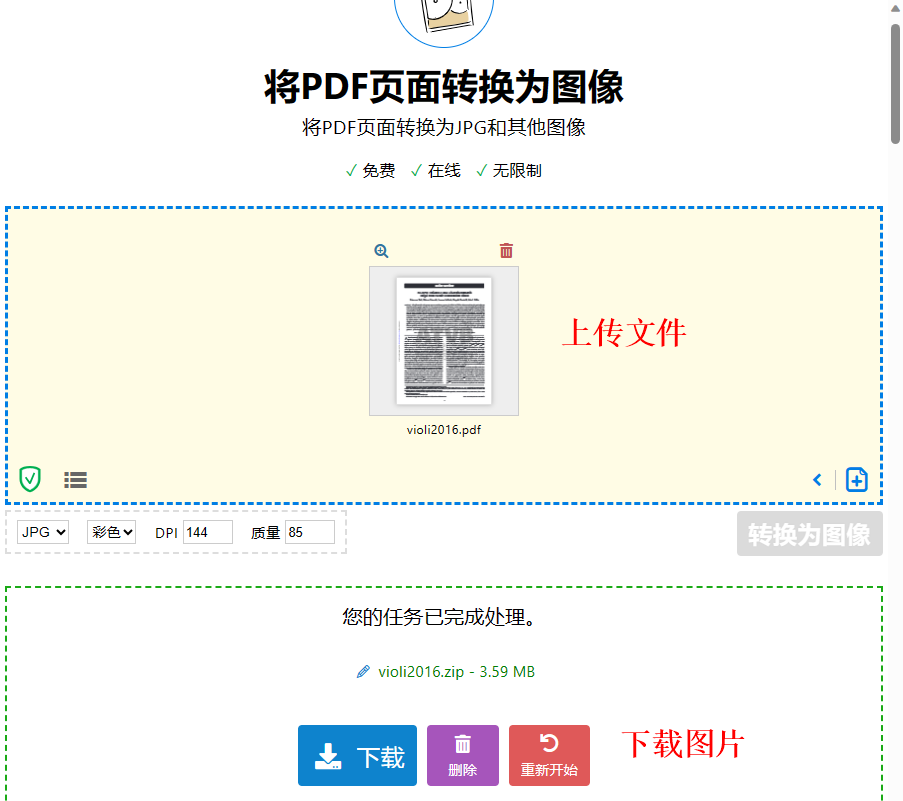The width and height of the screenshot is (903, 801).
Task: Click the violi2016.pdf filename label
Action: pyautogui.click(x=443, y=430)
